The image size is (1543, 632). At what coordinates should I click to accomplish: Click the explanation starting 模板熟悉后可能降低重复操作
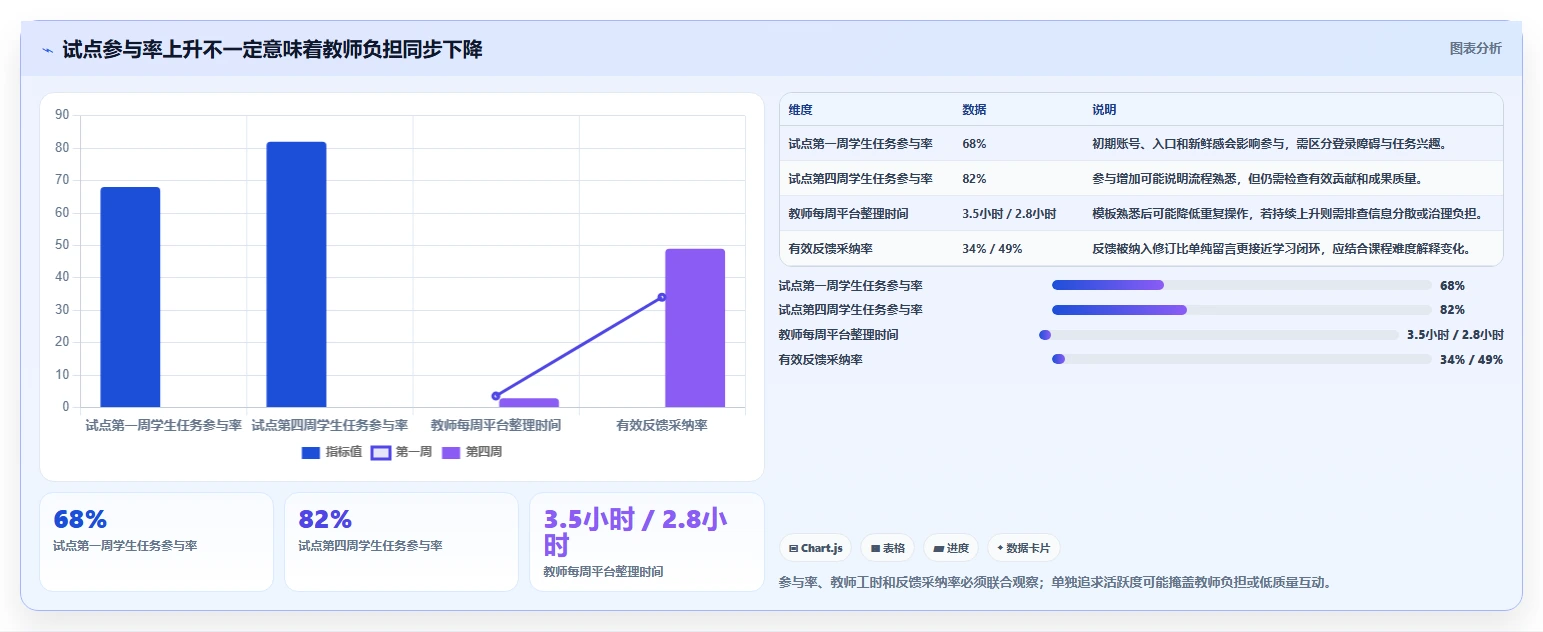1287,214
